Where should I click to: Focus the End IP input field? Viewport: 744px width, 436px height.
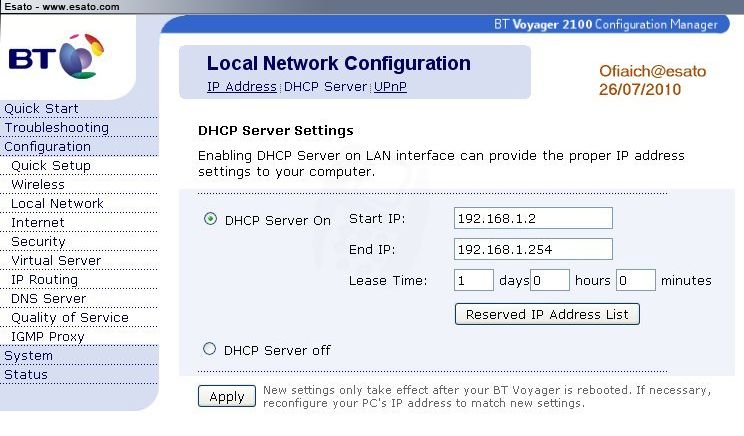(x=533, y=249)
